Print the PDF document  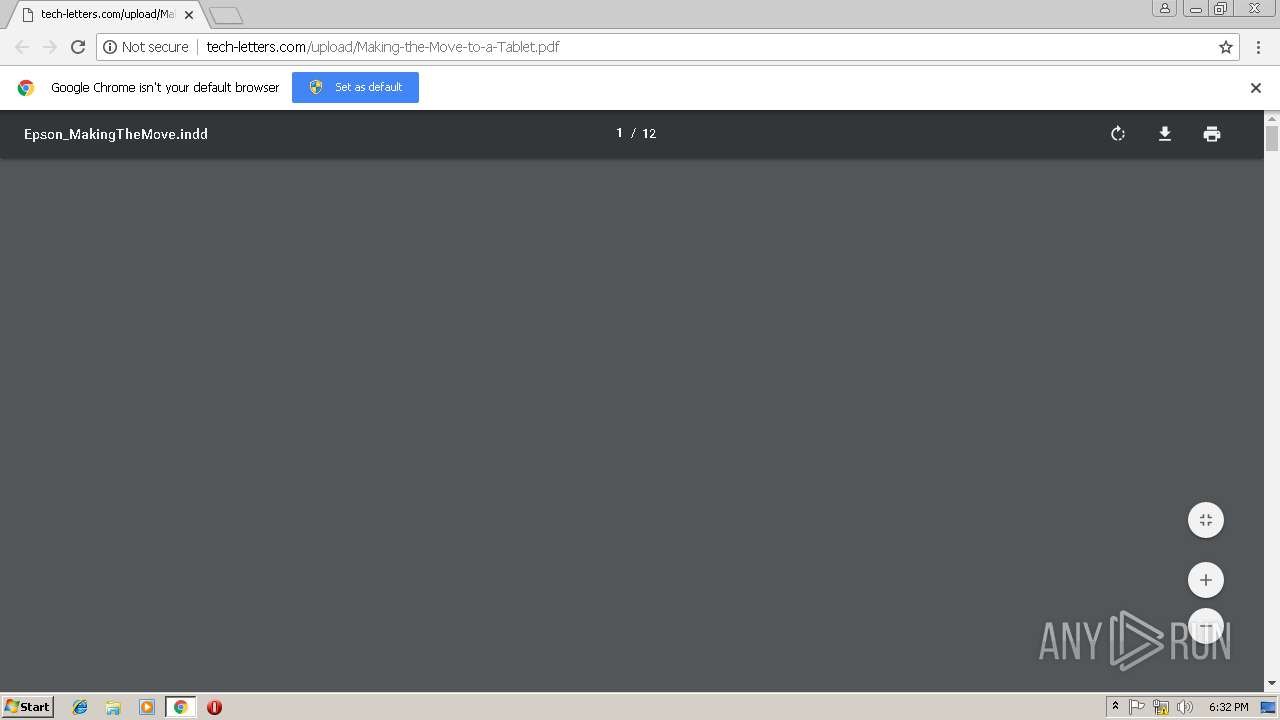1212,134
